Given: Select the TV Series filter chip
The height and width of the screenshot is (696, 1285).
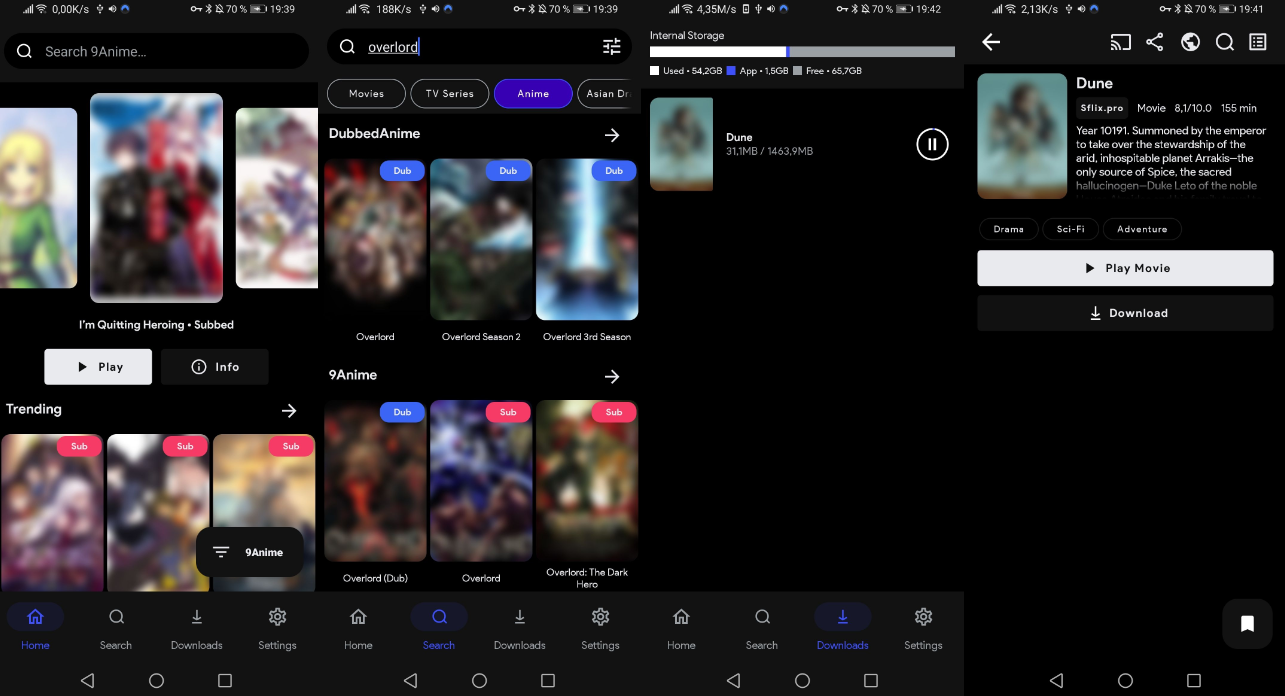Looking at the screenshot, I should (450, 94).
